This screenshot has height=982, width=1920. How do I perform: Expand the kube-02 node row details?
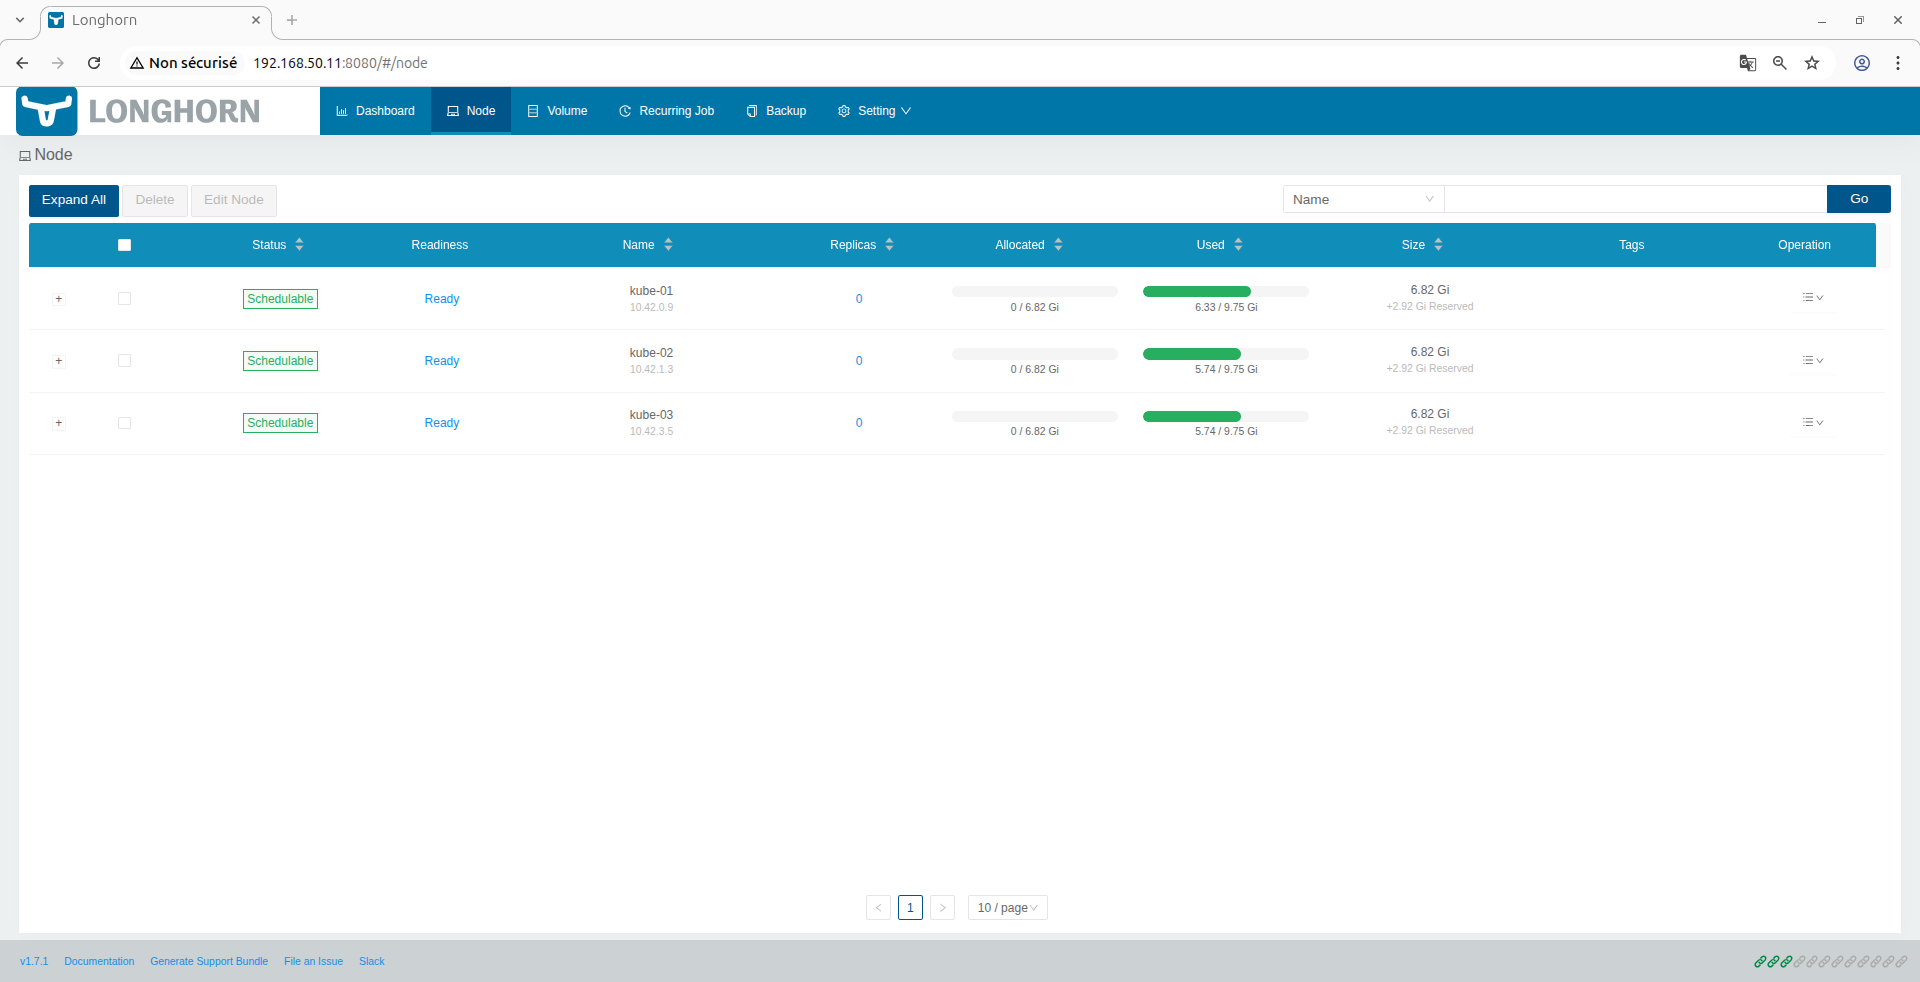point(59,361)
